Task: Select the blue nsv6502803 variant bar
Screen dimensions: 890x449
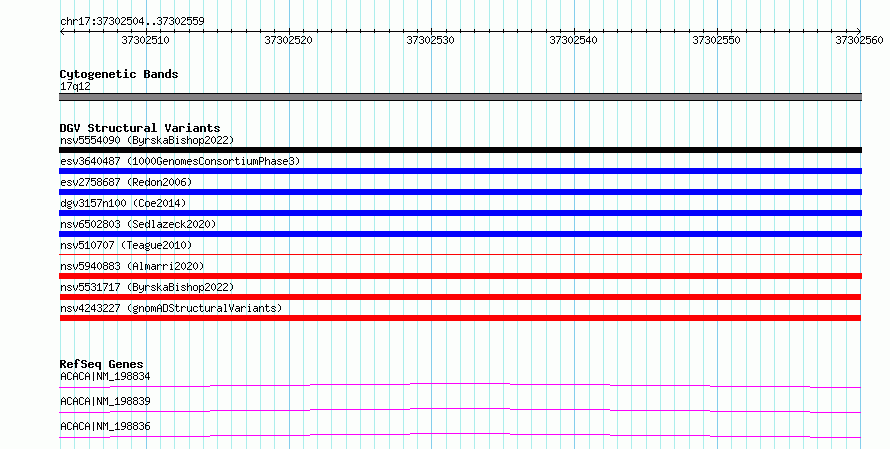Action: 460,234
